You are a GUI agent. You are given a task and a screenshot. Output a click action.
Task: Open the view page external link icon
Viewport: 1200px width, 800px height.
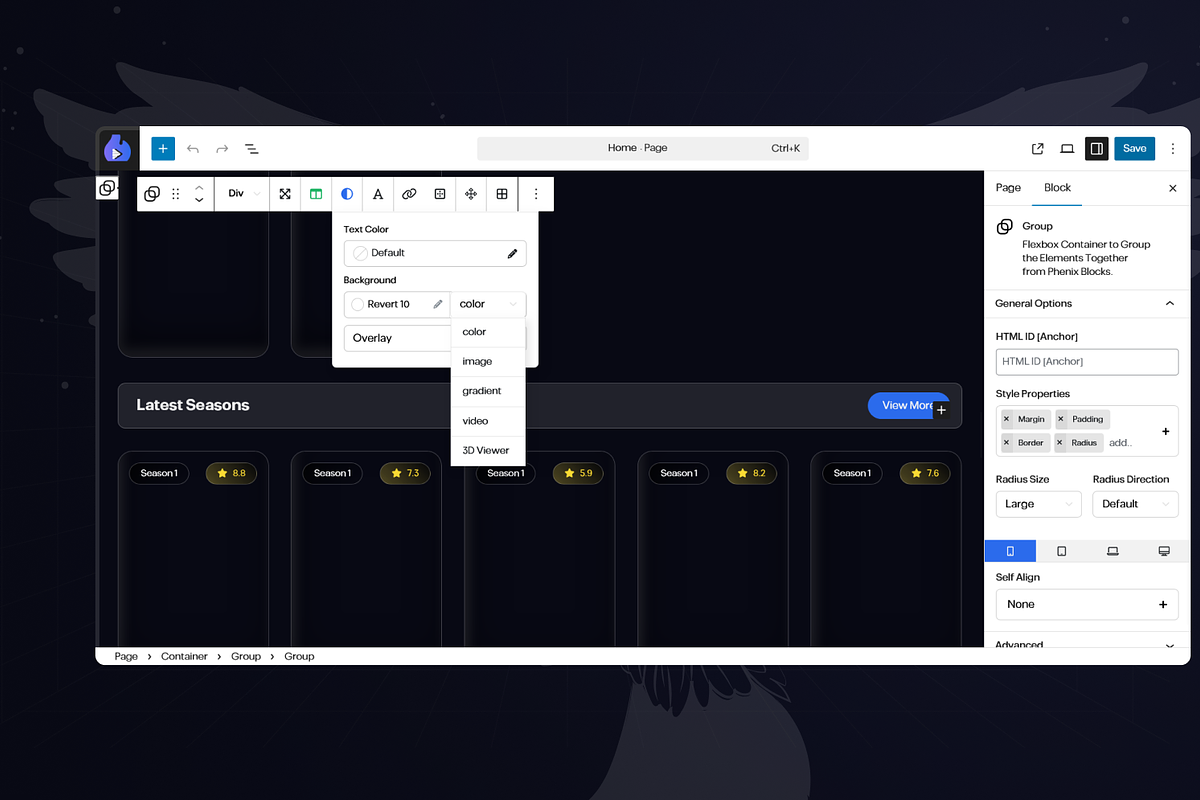pyautogui.click(x=1038, y=148)
